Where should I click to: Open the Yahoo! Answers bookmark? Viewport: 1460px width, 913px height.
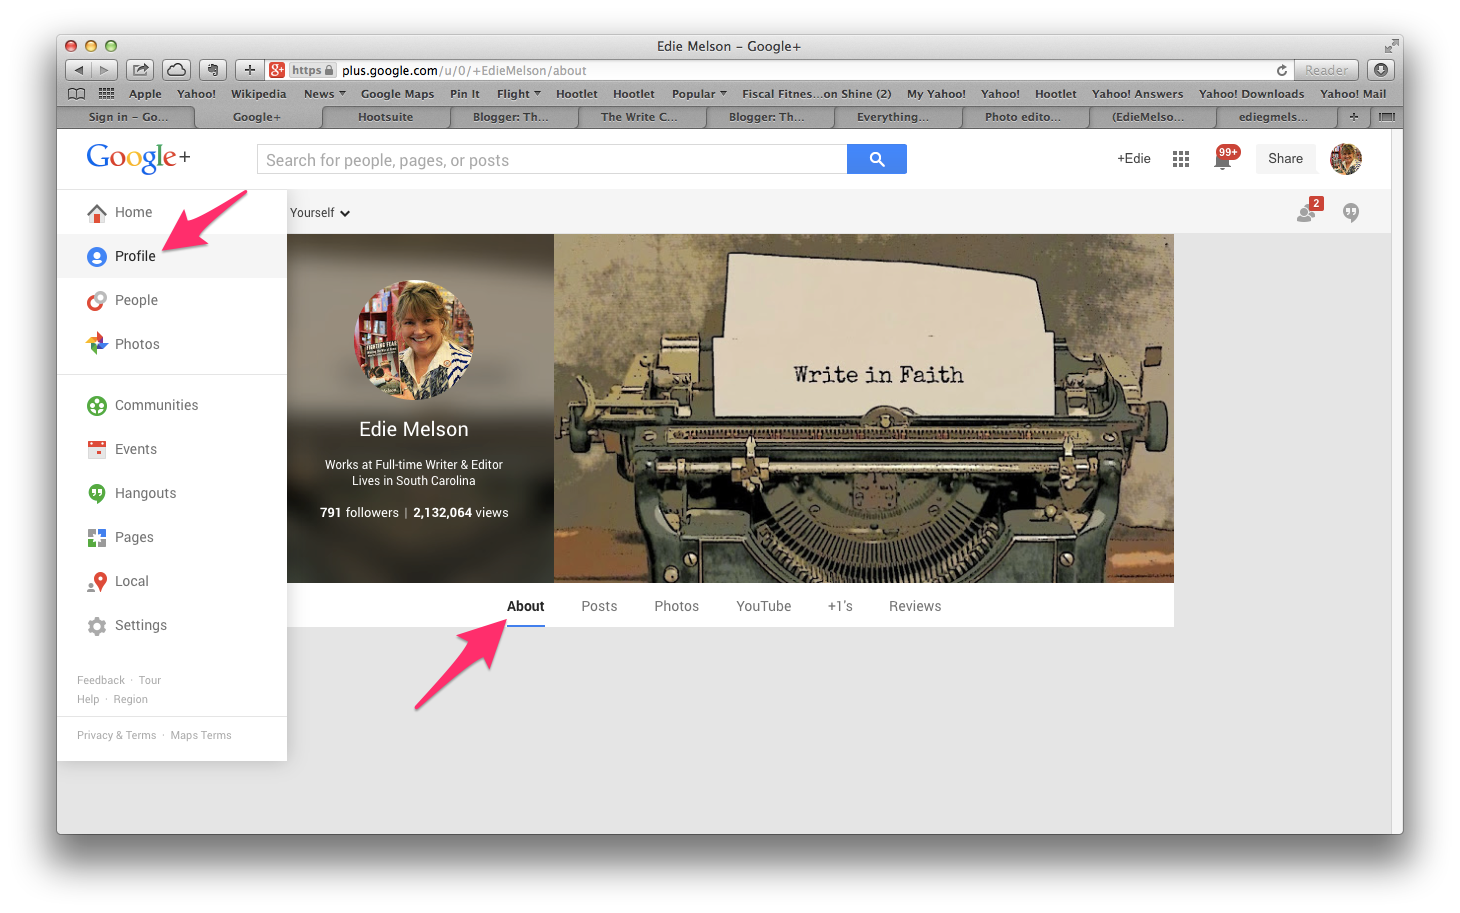click(1137, 94)
